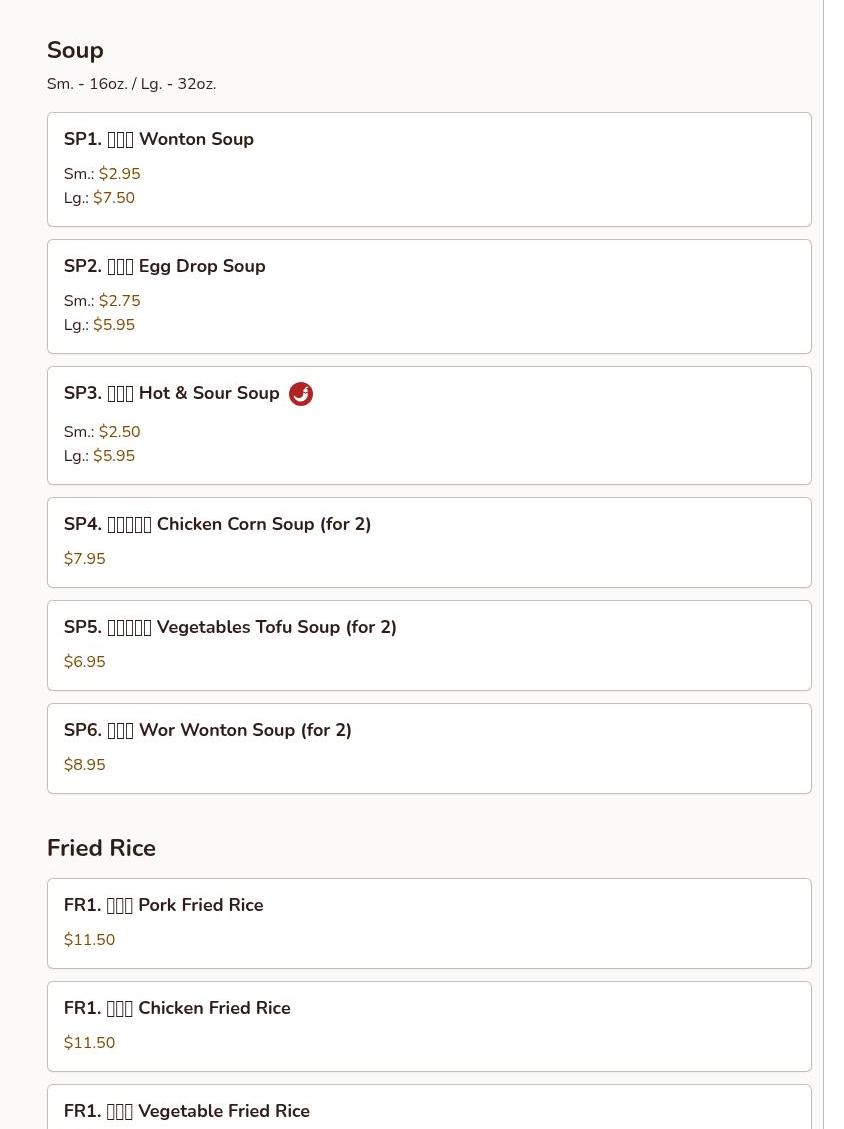The image size is (844, 1129).
Task: Click the $6.95 Vegetables Tofu Soup price
Action: pyautogui.click(x=84, y=662)
